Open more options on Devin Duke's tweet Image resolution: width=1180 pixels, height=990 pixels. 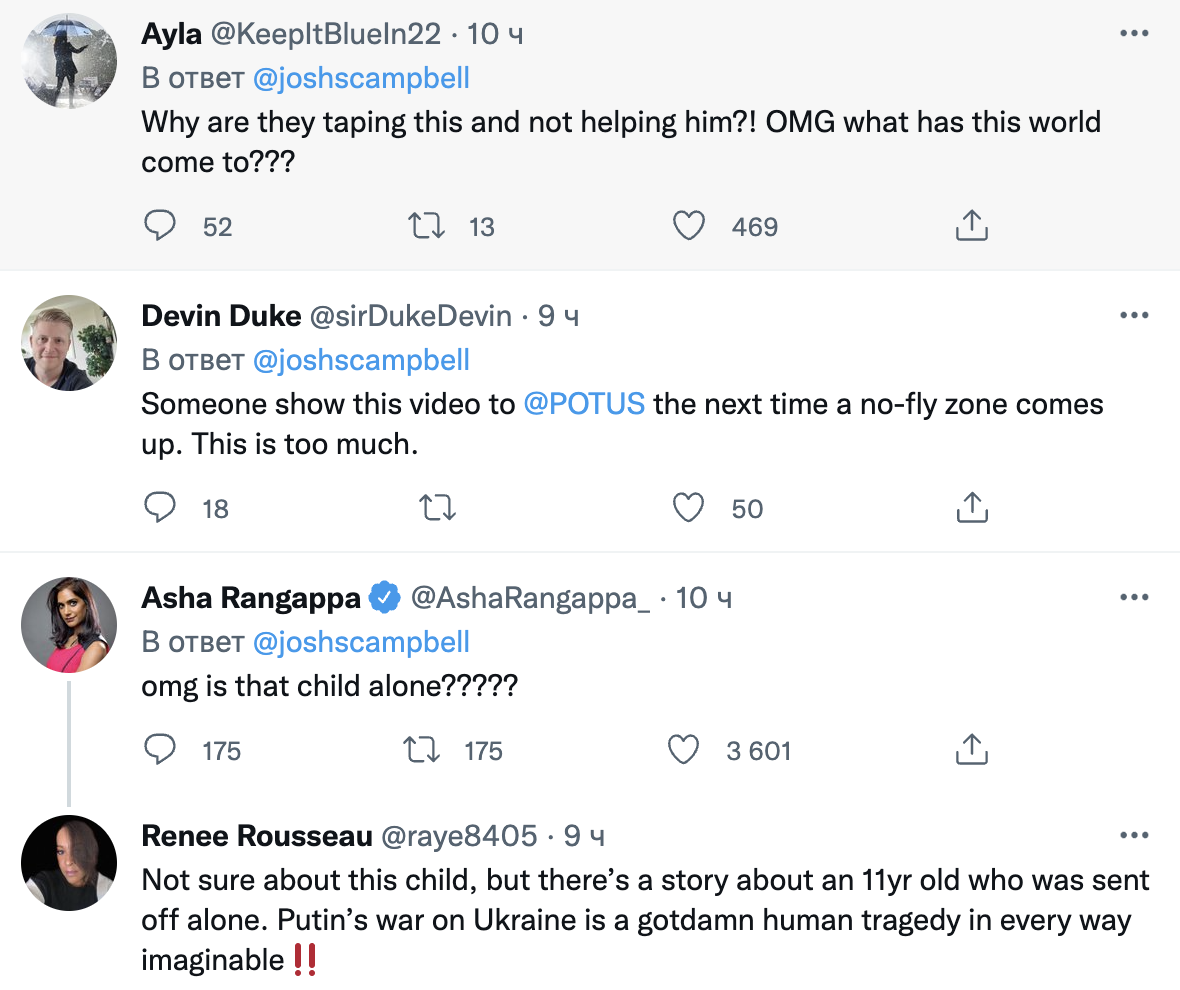coord(1134,316)
